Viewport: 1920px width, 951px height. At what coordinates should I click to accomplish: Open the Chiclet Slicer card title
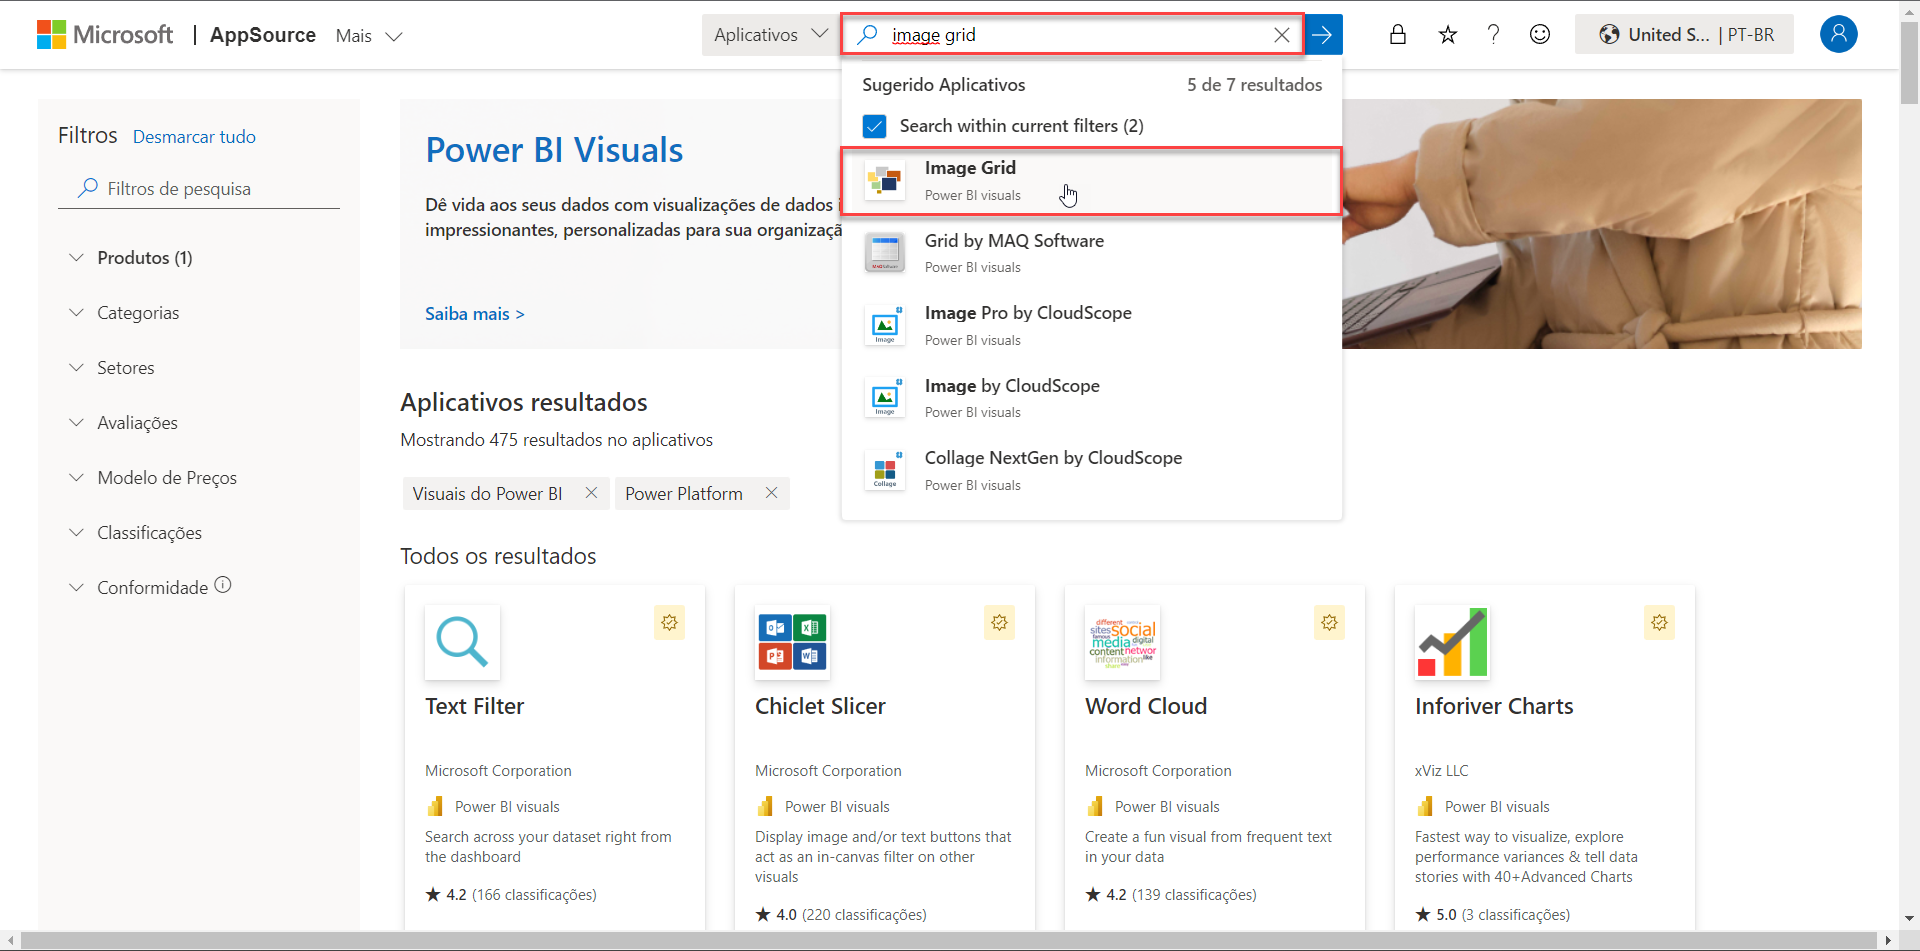click(x=820, y=706)
